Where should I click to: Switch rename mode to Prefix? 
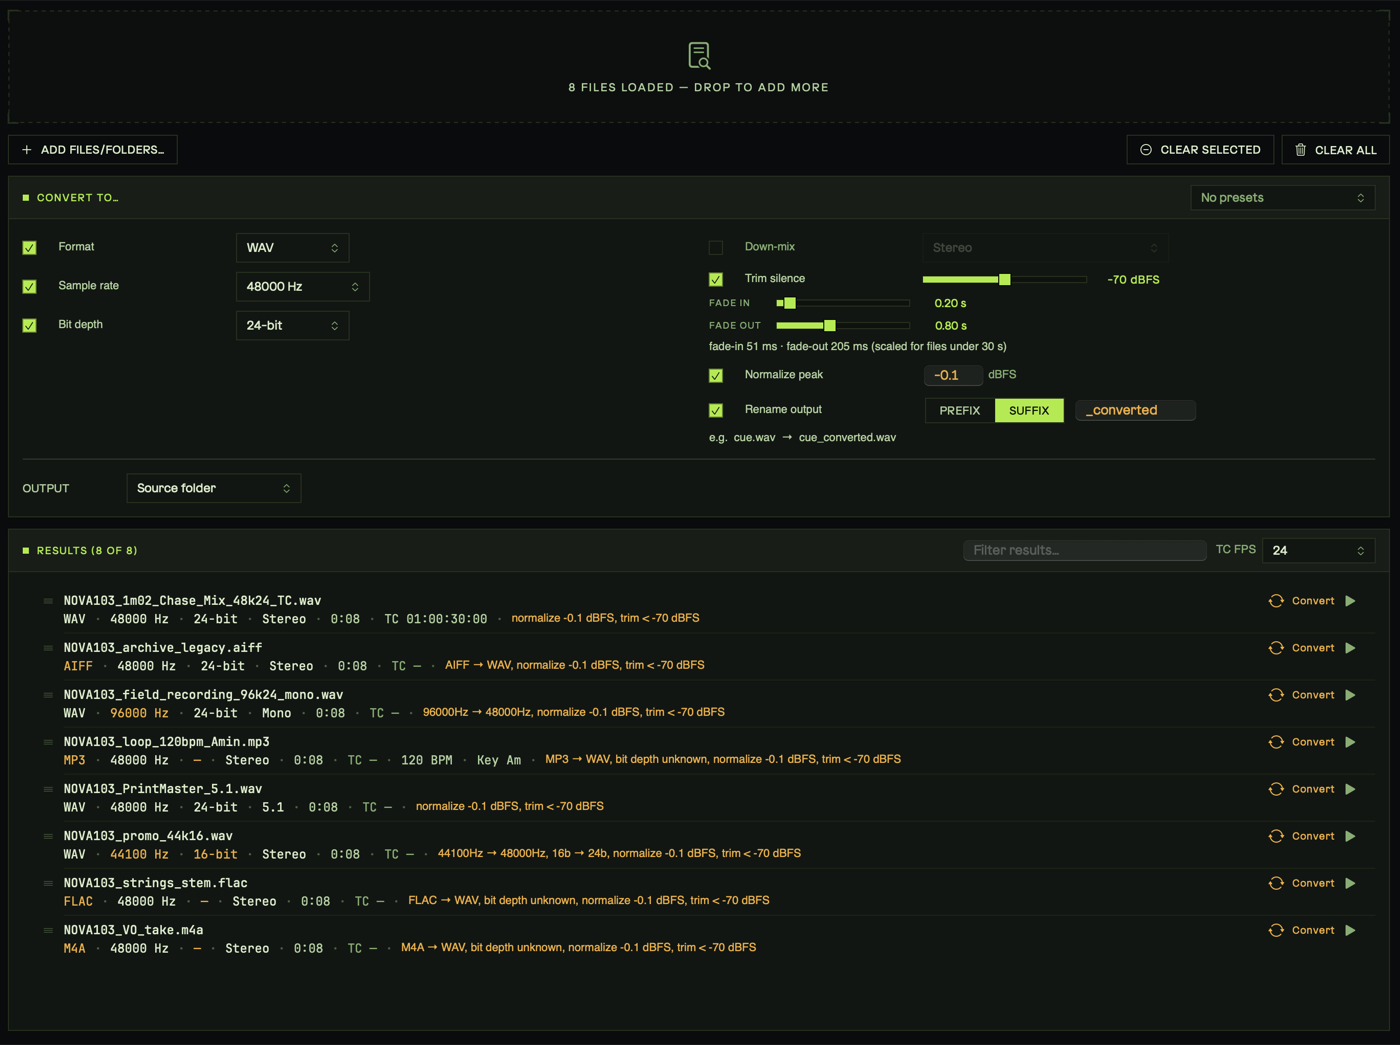960,411
